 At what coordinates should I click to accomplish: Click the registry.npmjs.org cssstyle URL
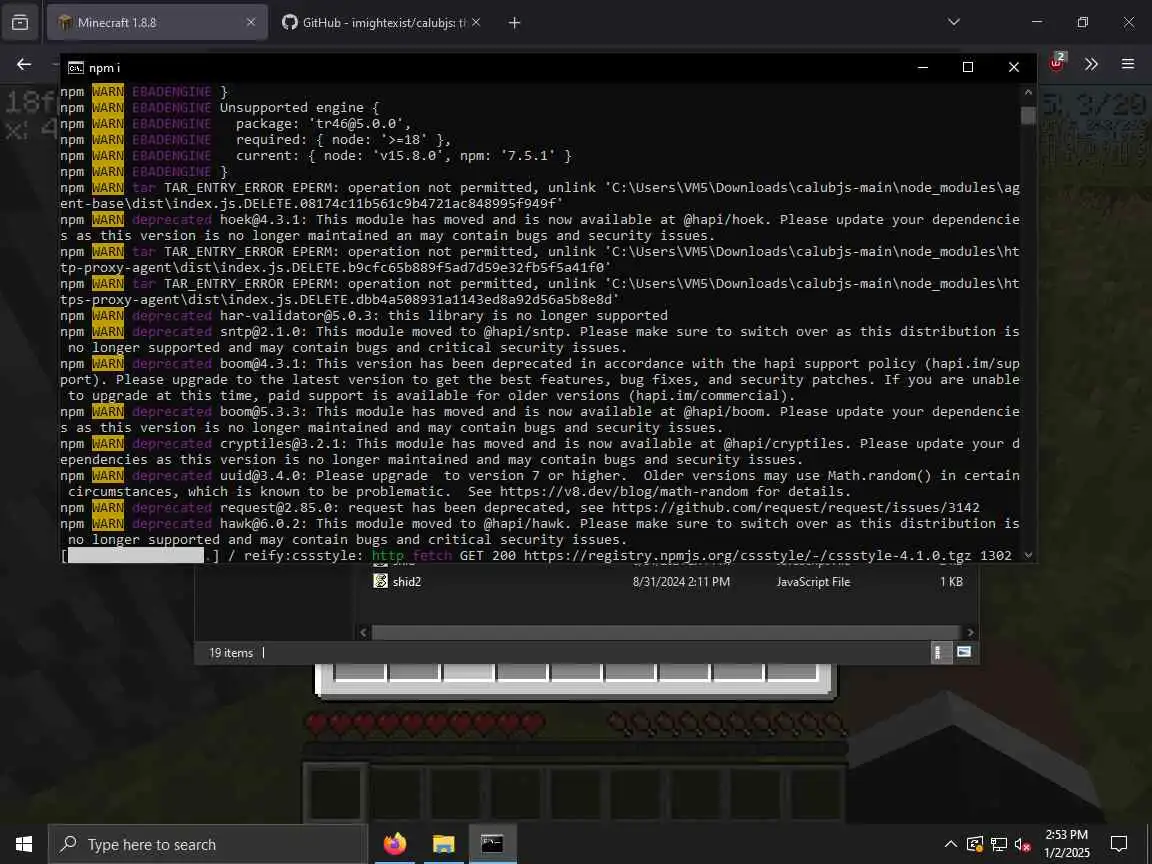[747, 555]
